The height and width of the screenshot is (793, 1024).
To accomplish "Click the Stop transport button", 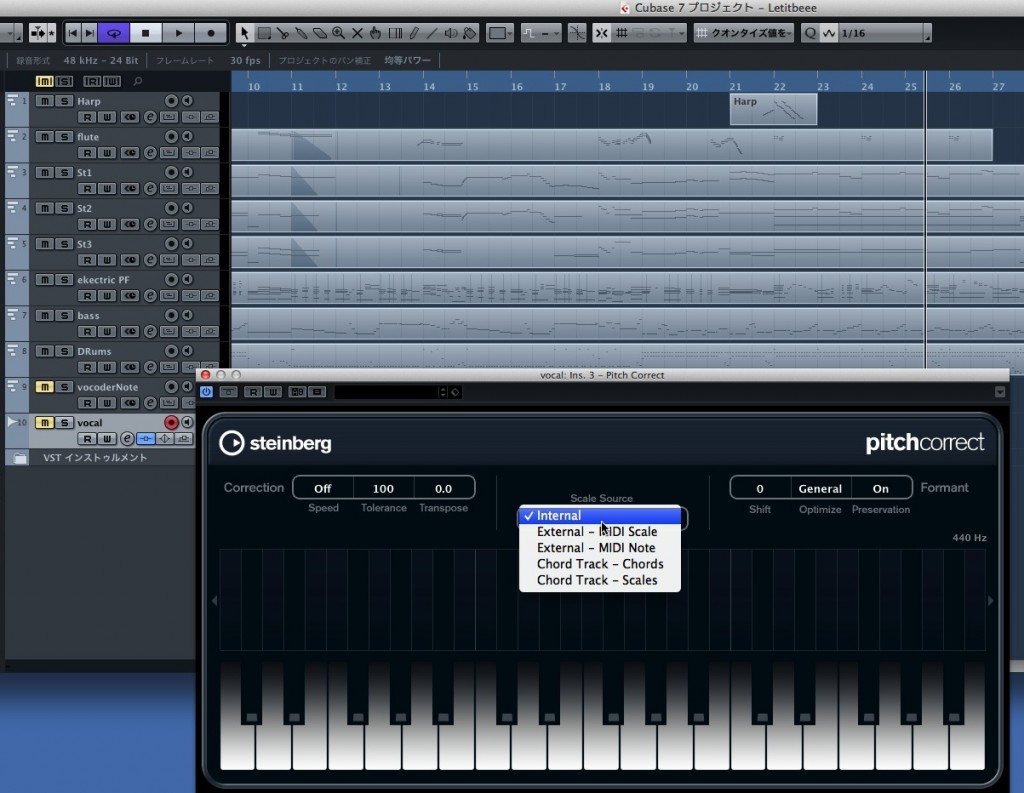I will tap(146, 33).
